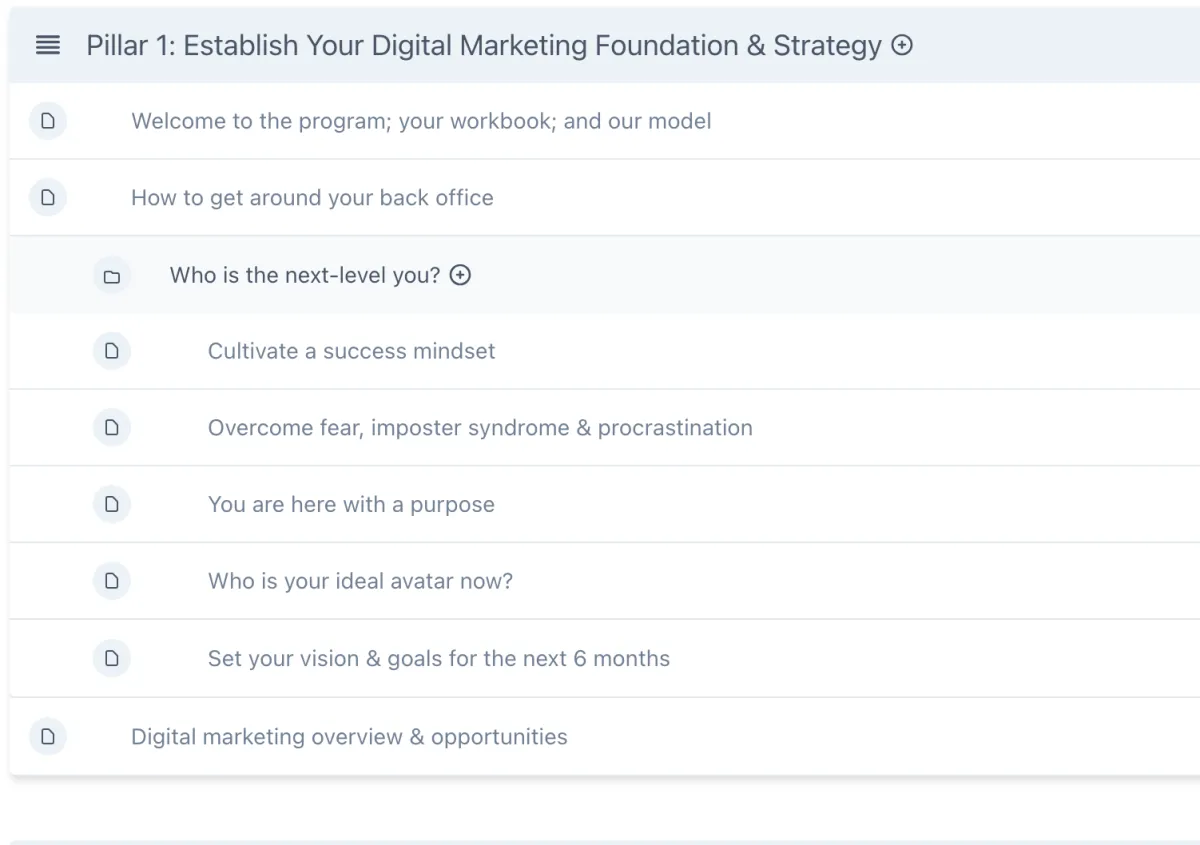Collapse the Pillar 1 section header
Image resolution: width=1200 pixels, height=845 pixels.
(483, 46)
